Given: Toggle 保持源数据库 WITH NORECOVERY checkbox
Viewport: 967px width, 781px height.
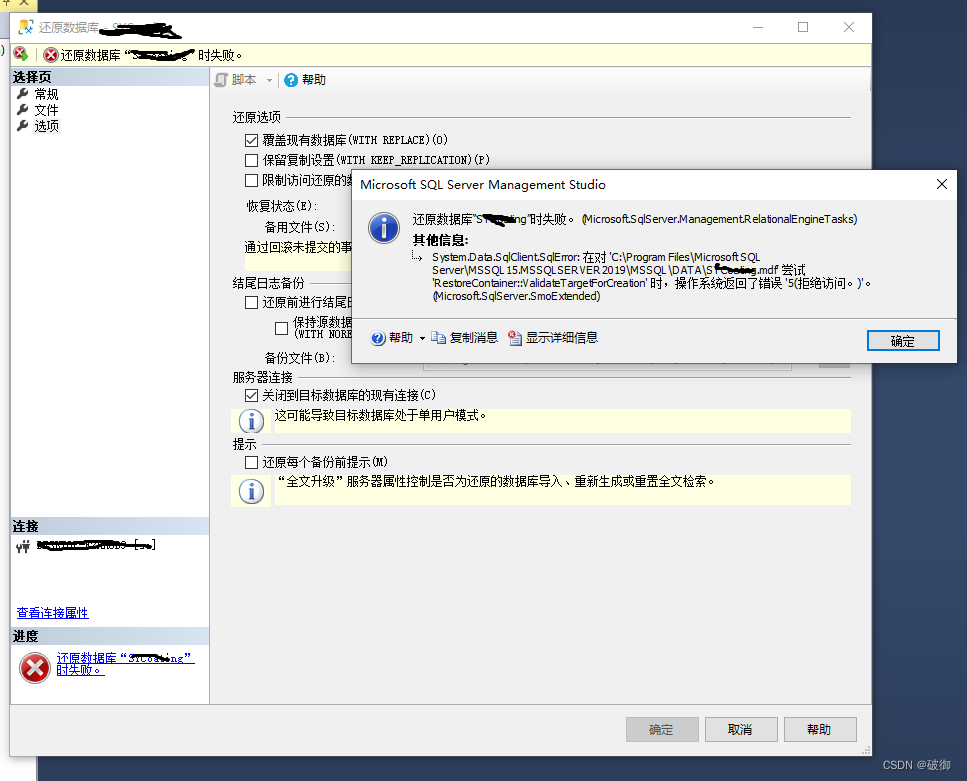Looking at the screenshot, I should pyautogui.click(x=281, y=328).
